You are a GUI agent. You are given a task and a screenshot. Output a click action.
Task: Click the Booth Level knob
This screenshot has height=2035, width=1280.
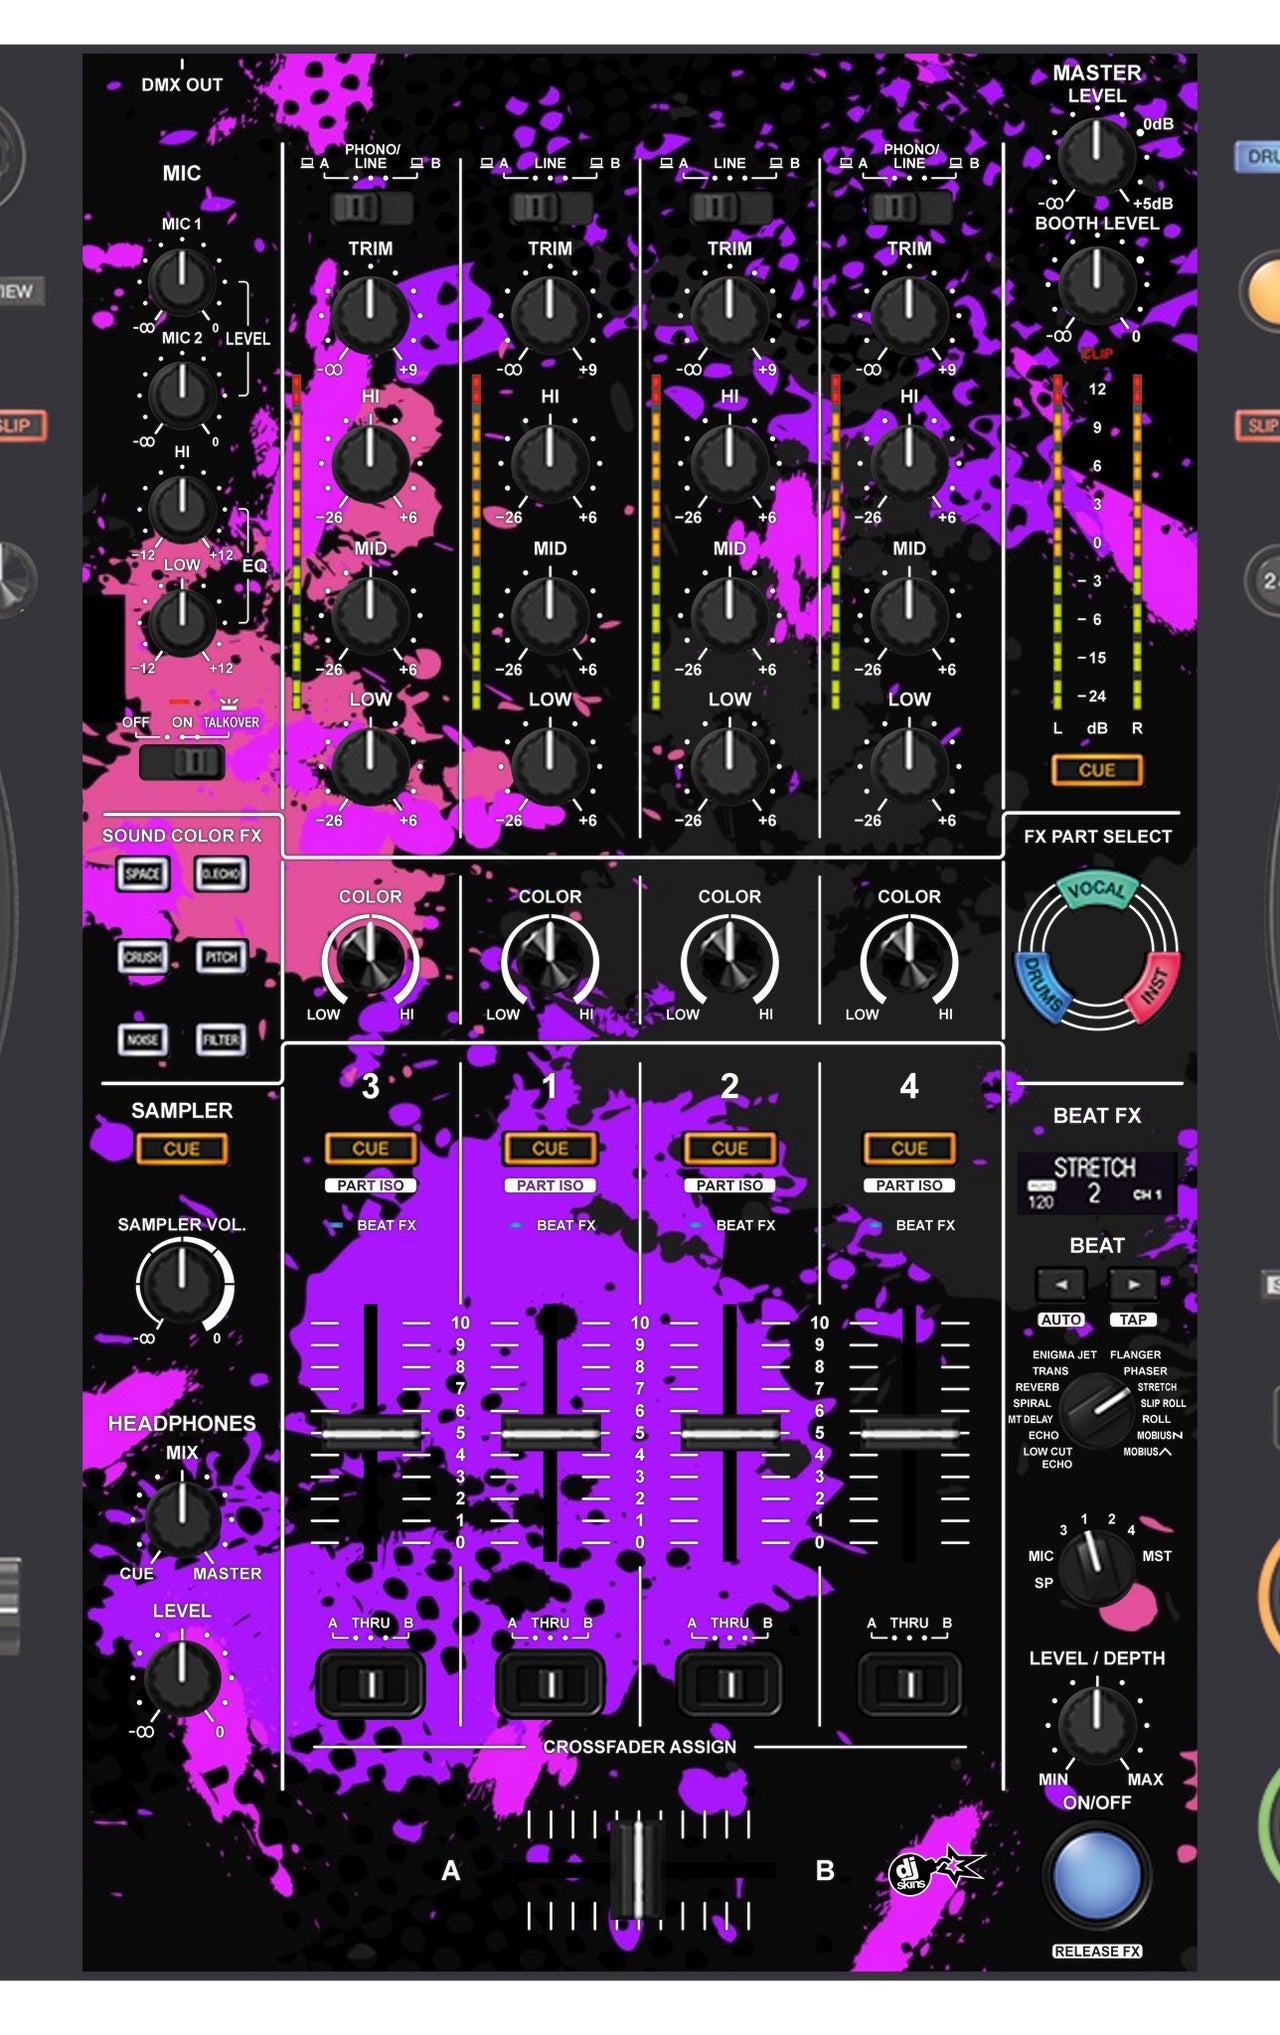pos(1097,284)
